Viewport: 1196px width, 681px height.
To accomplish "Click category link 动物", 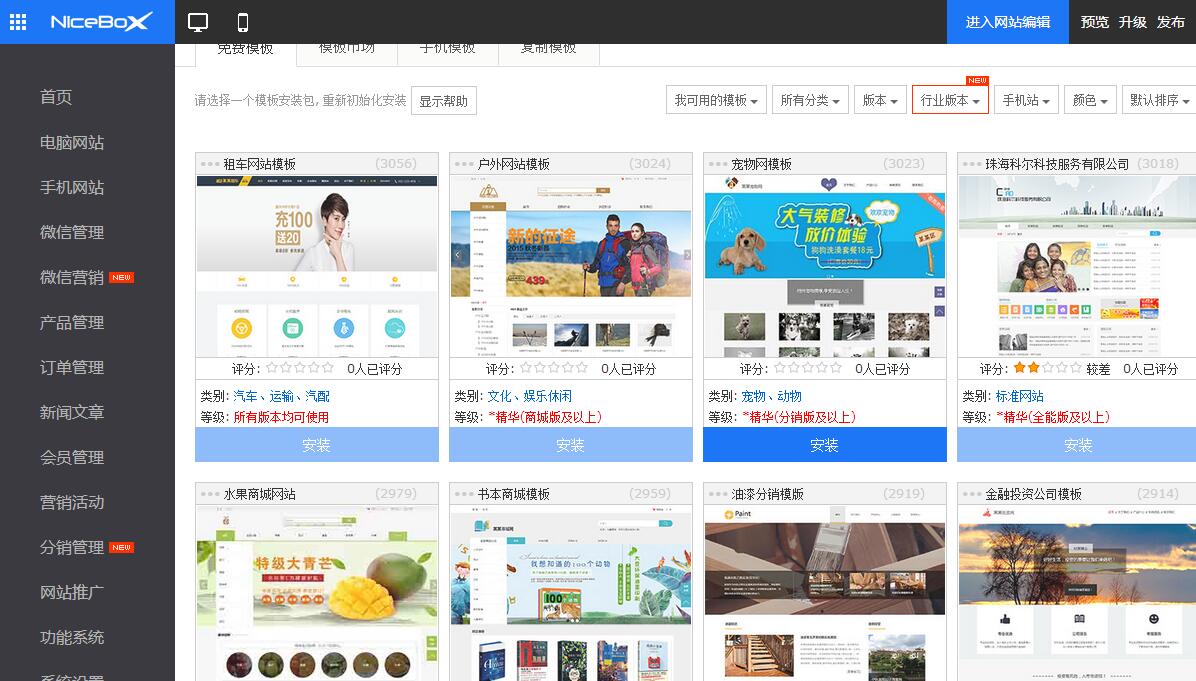I will click(x=789, y=396).
